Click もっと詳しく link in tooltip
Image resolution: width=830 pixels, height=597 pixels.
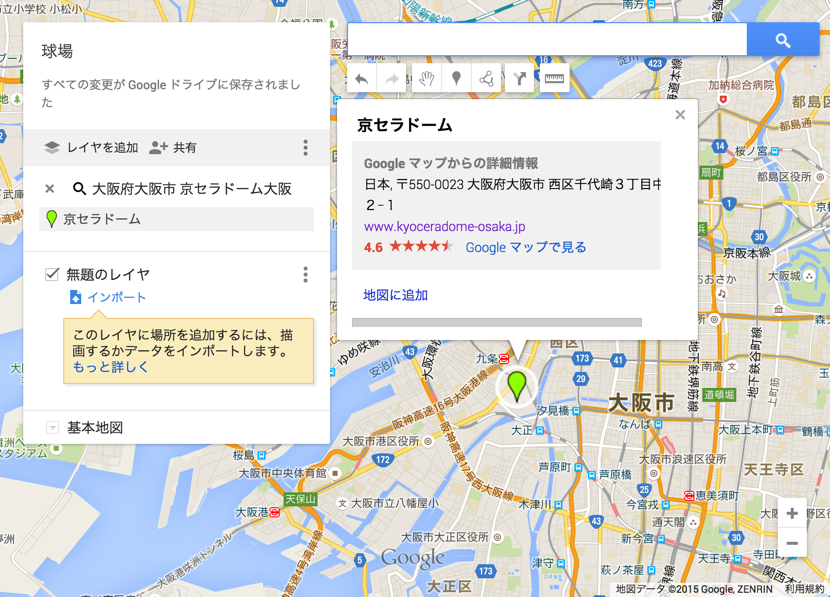point(110,367)
